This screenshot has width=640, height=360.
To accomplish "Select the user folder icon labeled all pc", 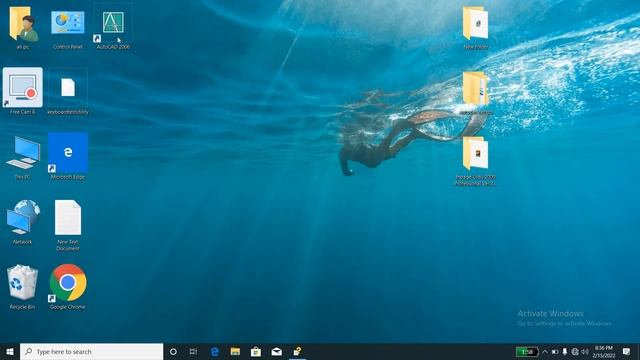I will 23,28.
